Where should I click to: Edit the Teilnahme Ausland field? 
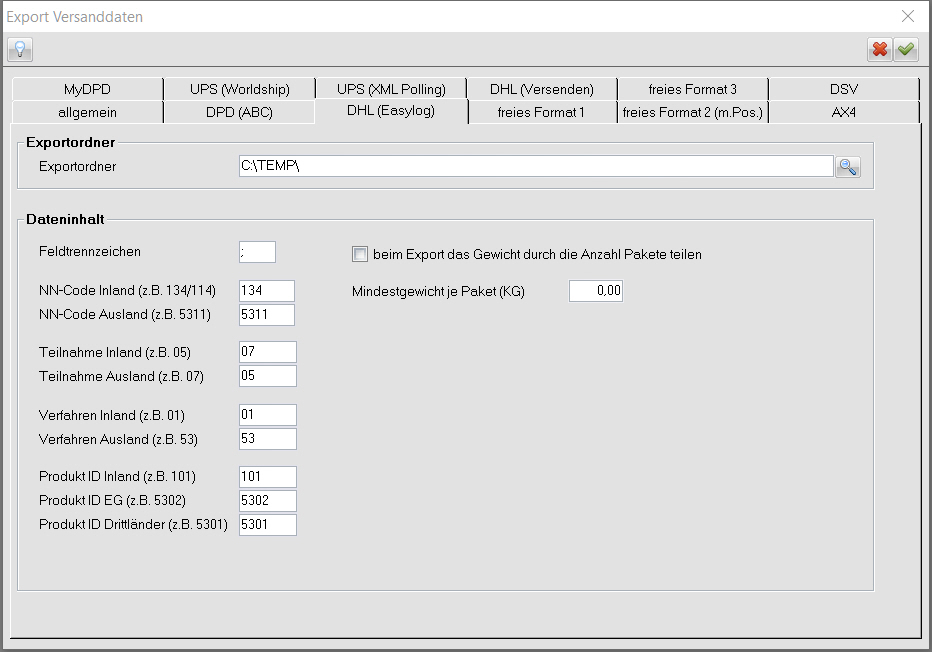pyautogui.click(x=268, y=376)
